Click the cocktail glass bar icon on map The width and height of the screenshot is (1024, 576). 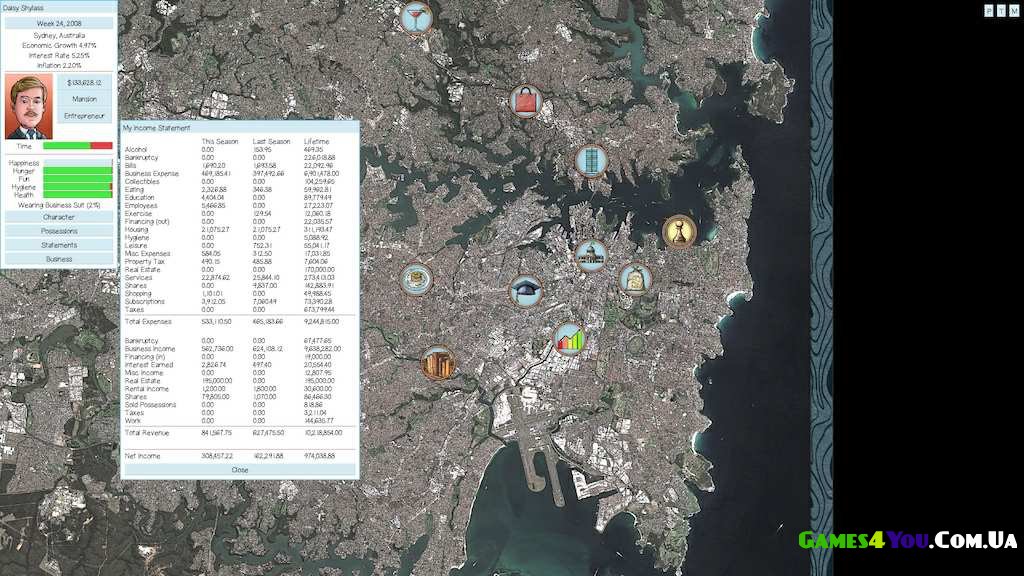pos(415,17)
